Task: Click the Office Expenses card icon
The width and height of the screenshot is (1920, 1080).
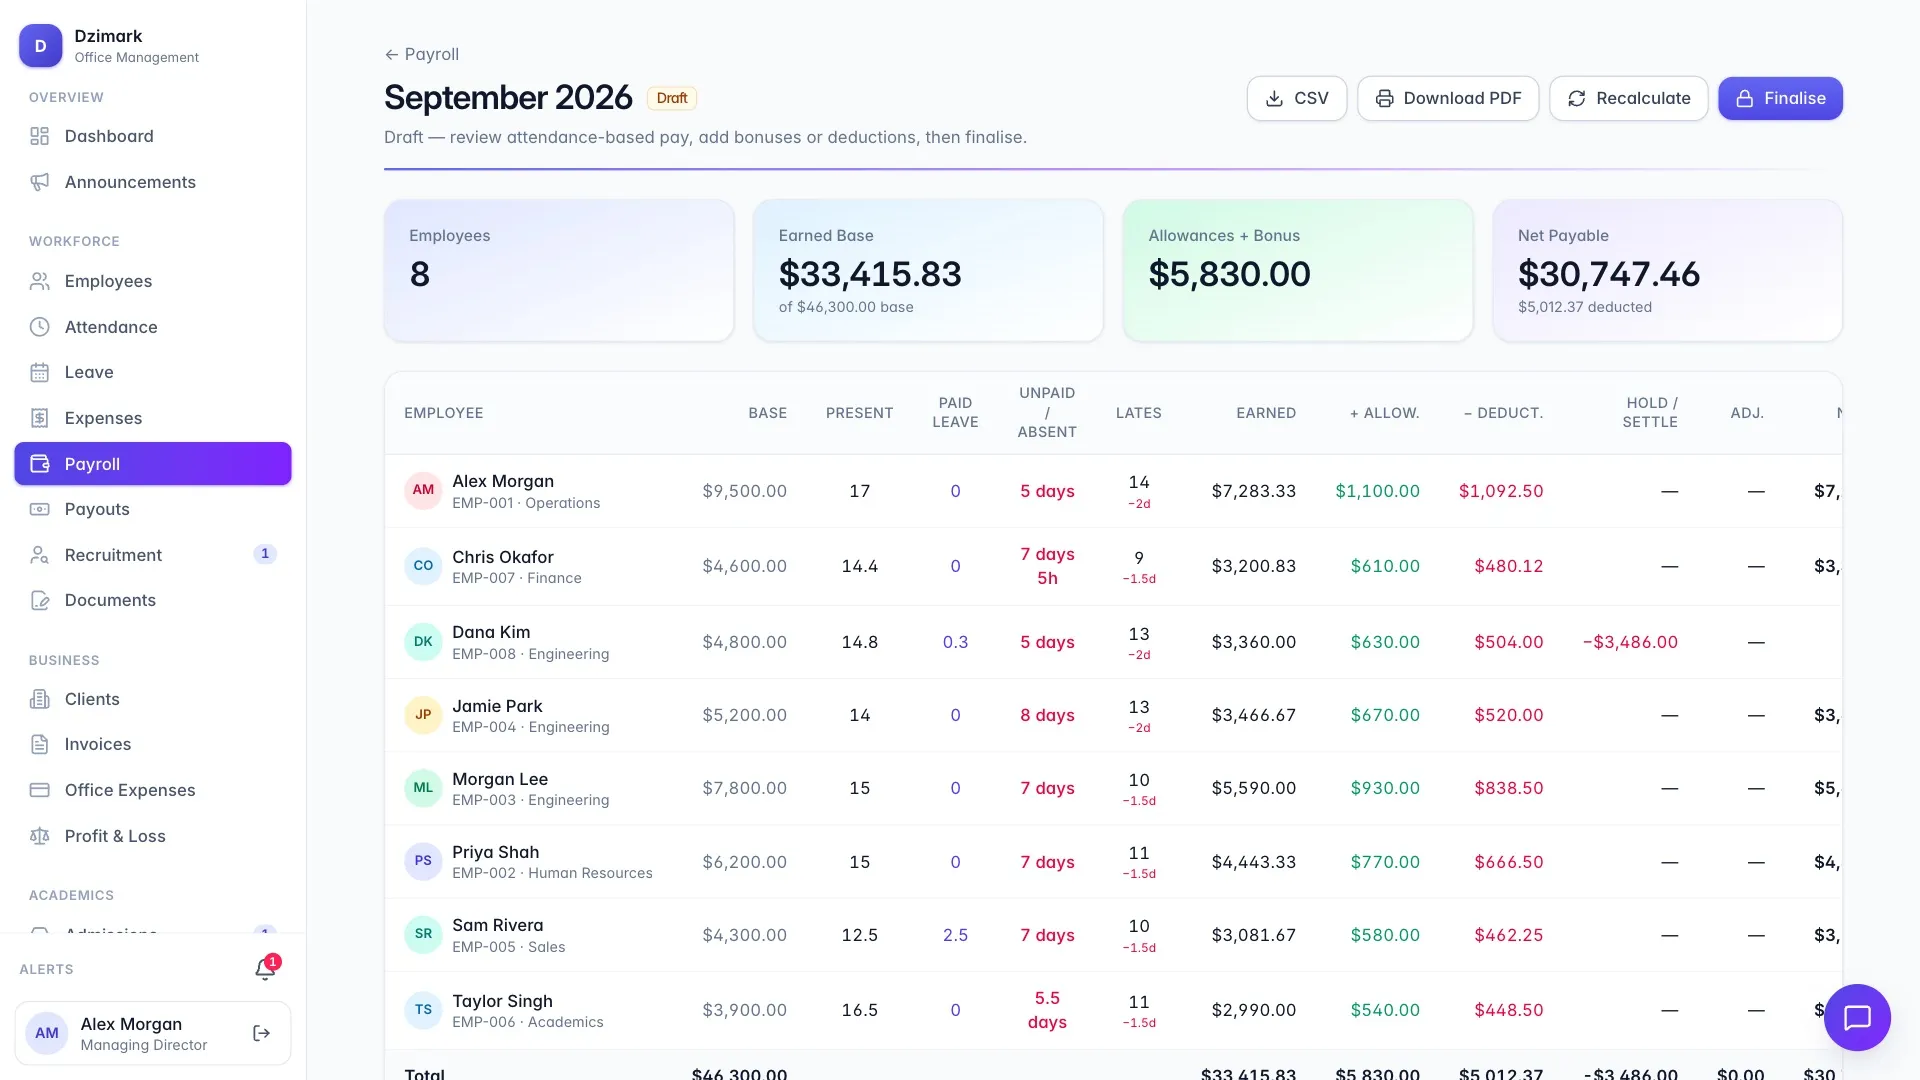Action: (39, 790)
